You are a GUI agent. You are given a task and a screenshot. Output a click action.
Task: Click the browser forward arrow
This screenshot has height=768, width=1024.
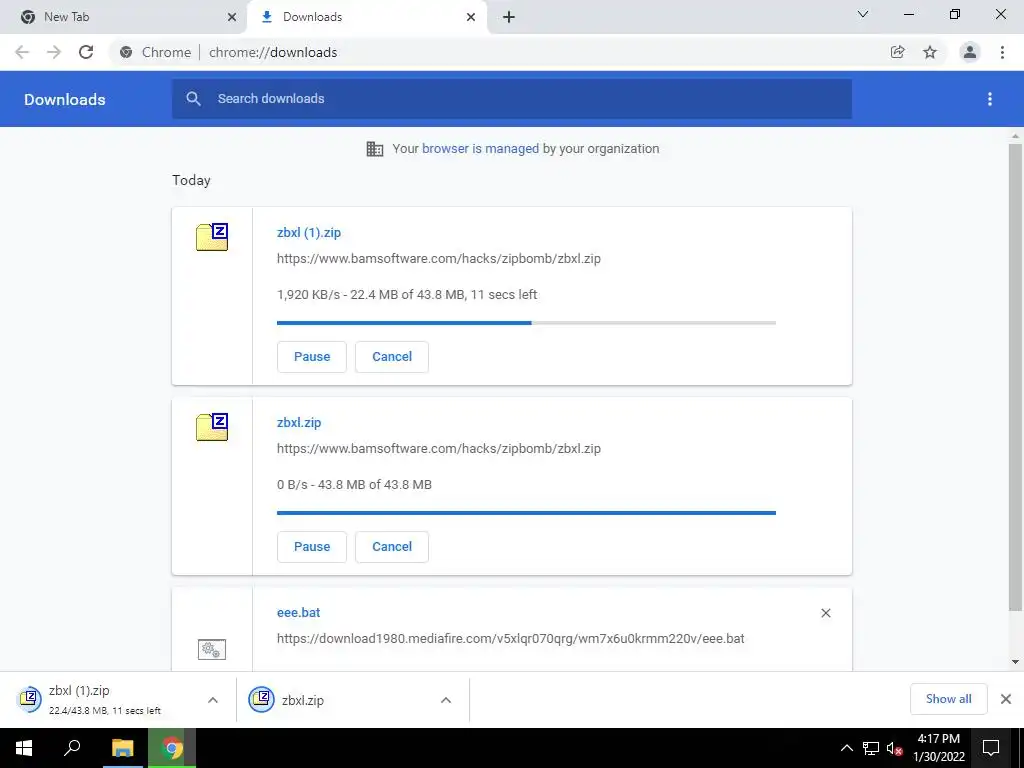click(54, 52)
